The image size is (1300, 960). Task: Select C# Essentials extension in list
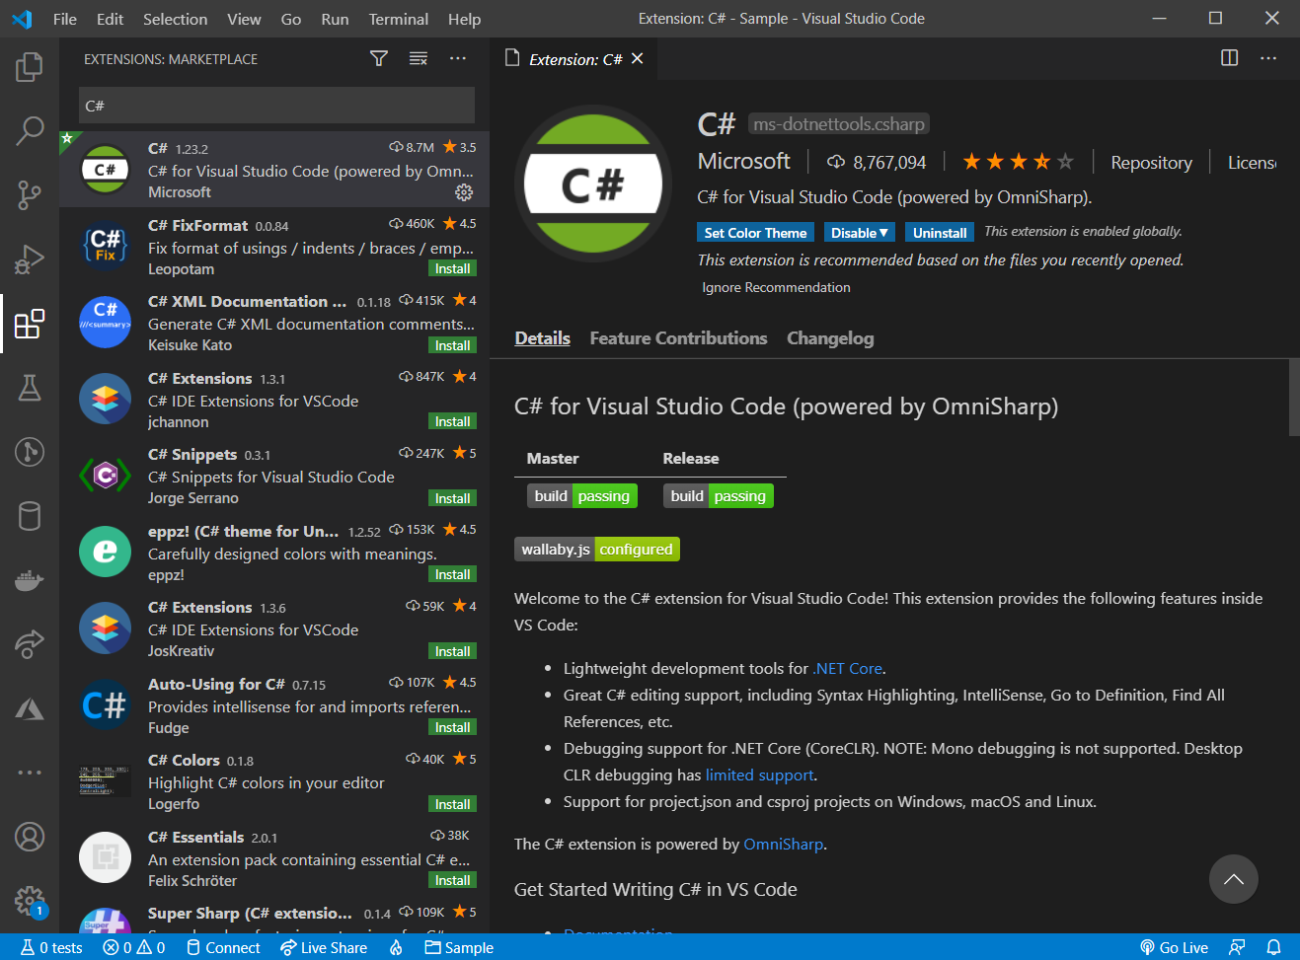pyautogui.click(x=274, y=858)
